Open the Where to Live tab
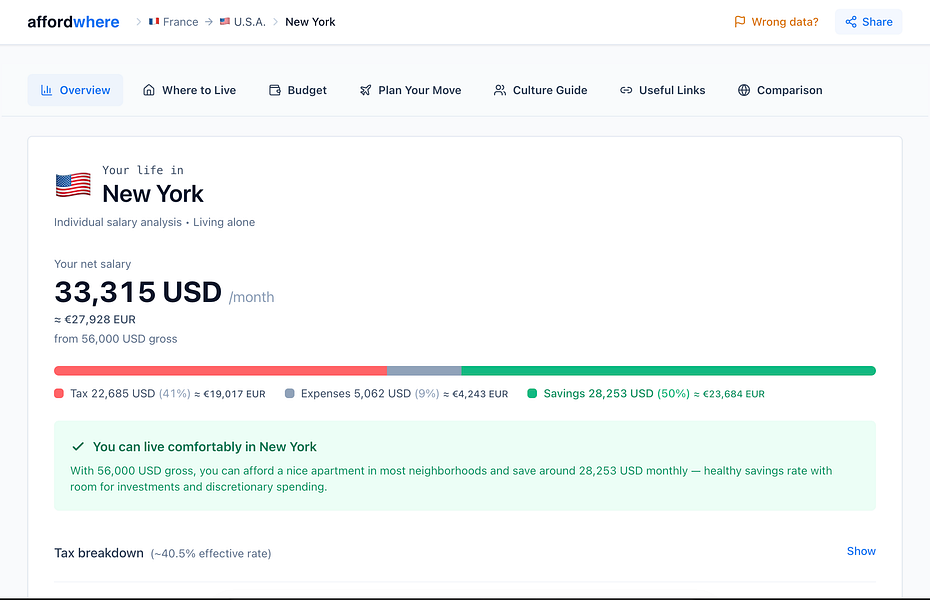 [189, 90]
